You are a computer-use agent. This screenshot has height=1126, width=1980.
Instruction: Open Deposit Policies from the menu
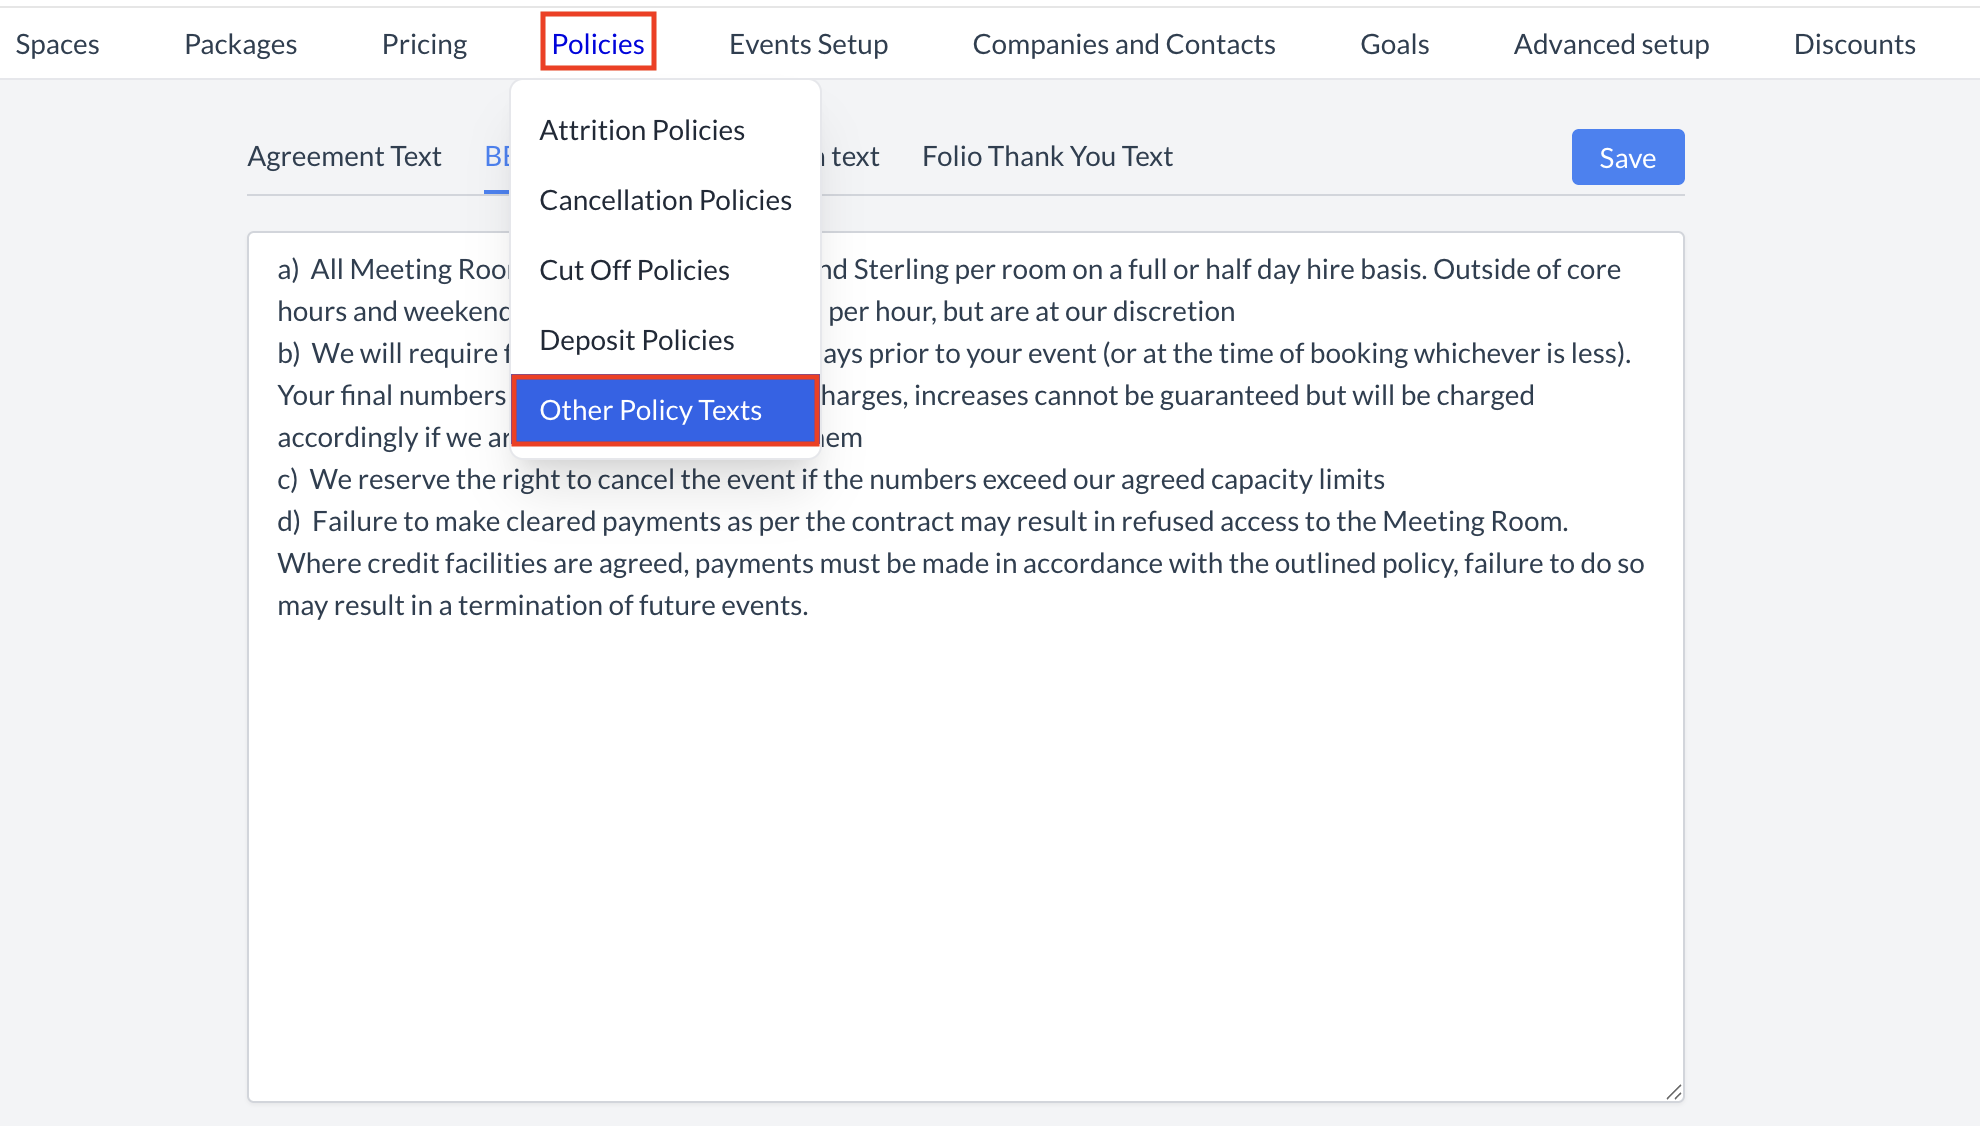[636, 340]
